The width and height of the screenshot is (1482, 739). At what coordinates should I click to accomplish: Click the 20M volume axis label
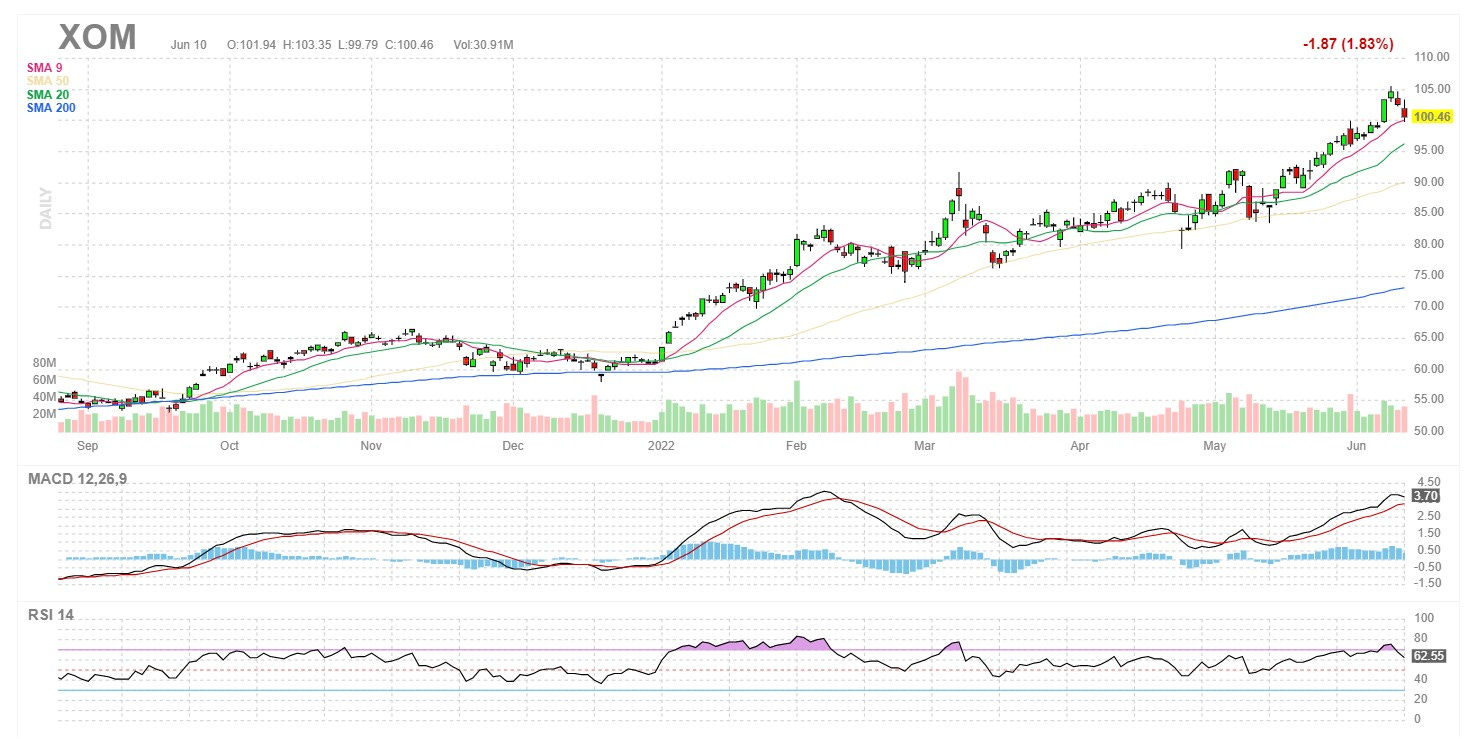[x=44, y=413]
